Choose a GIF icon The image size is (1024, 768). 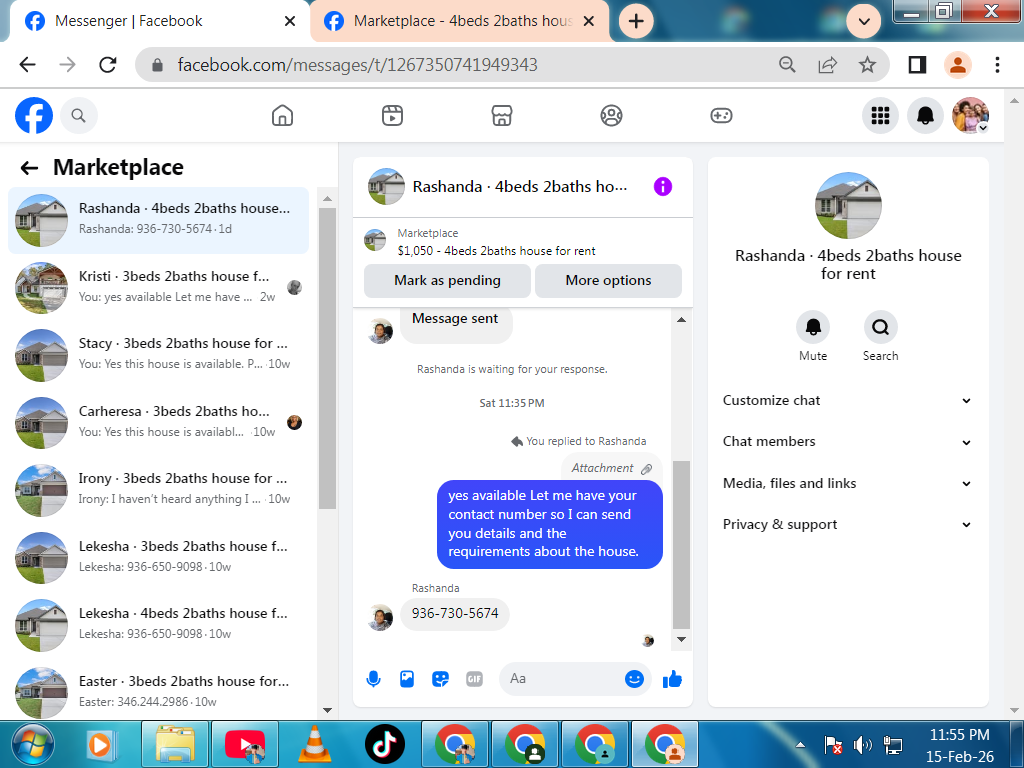pos(475,679)
